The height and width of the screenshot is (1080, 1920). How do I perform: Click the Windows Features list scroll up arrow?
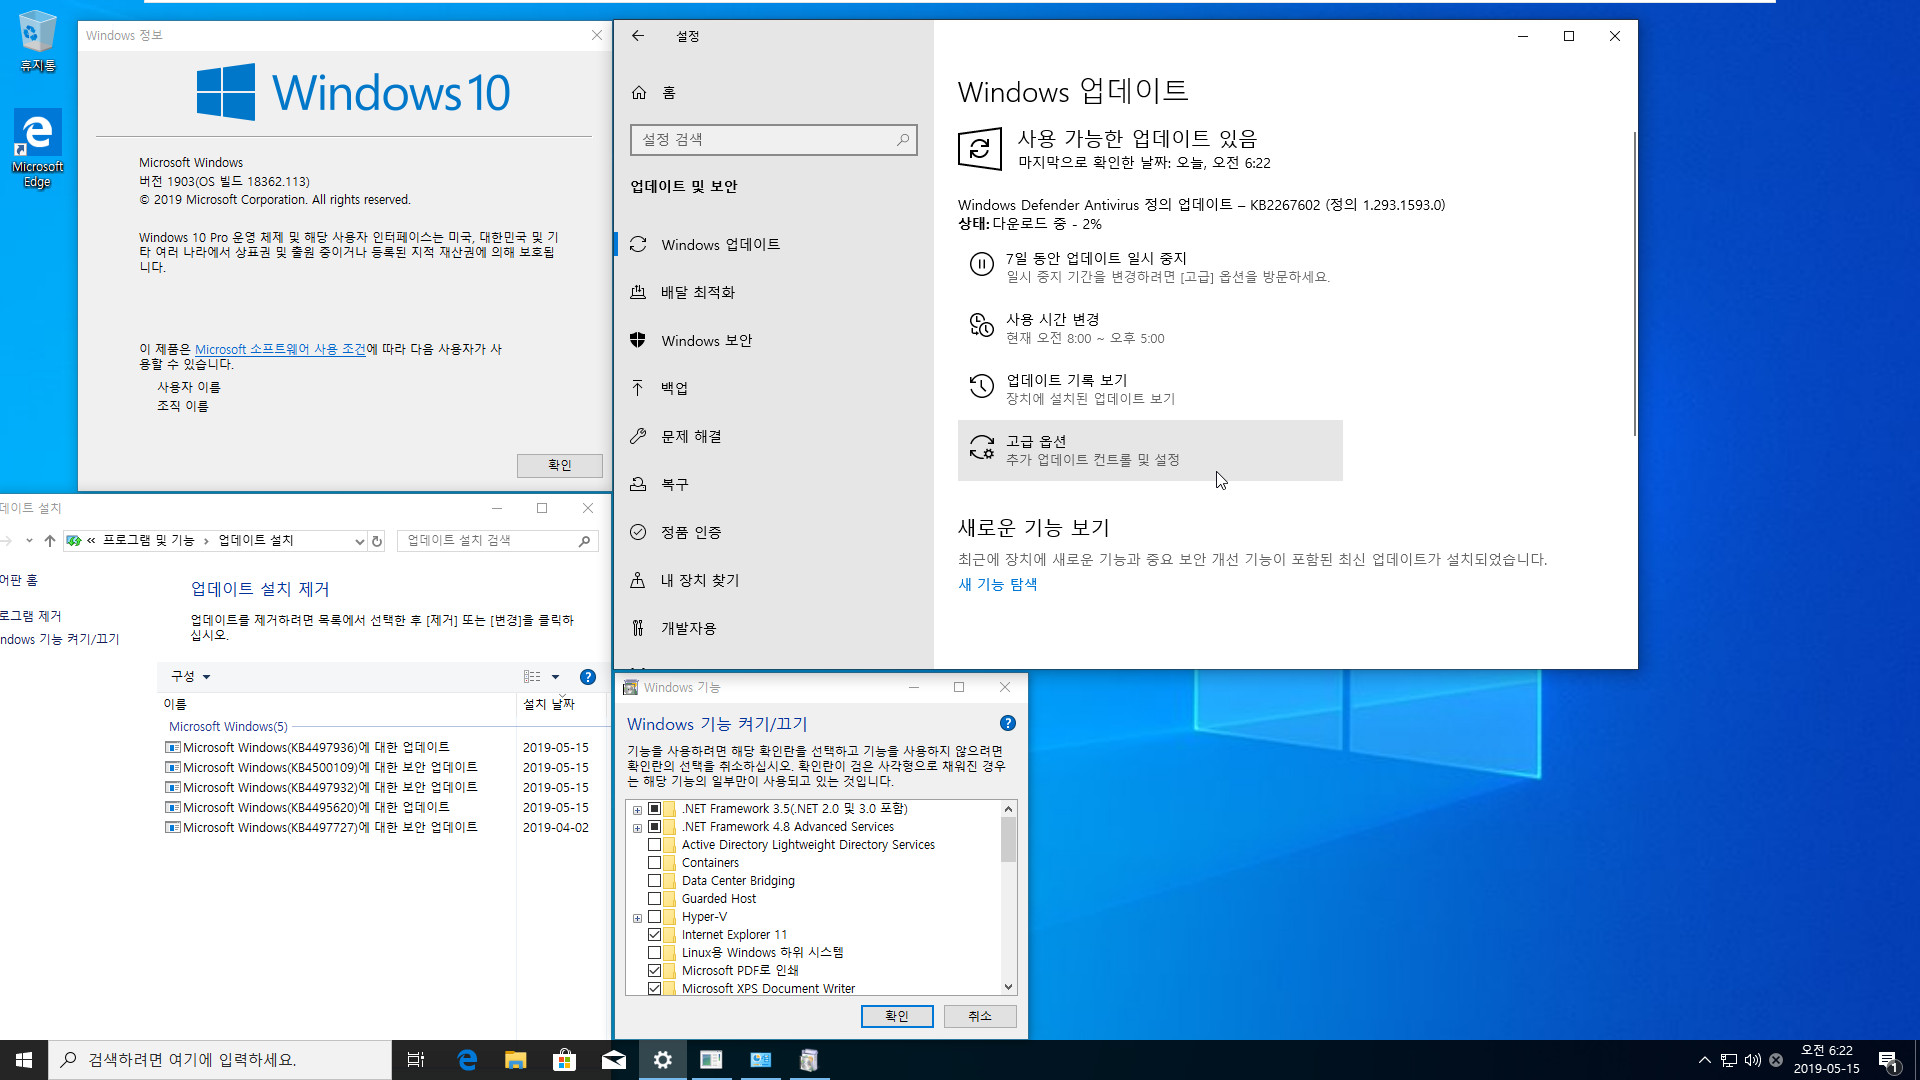(1008, 809)
